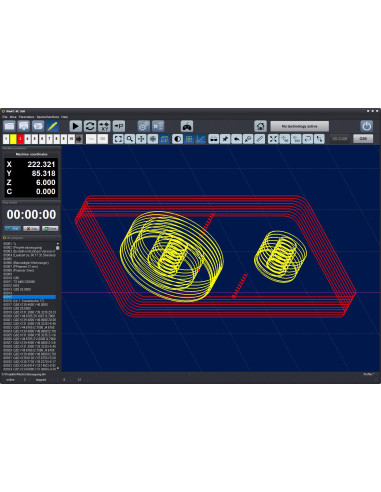Select the four-arrow pan tool

pyautogui.click(x=141, y=139)
